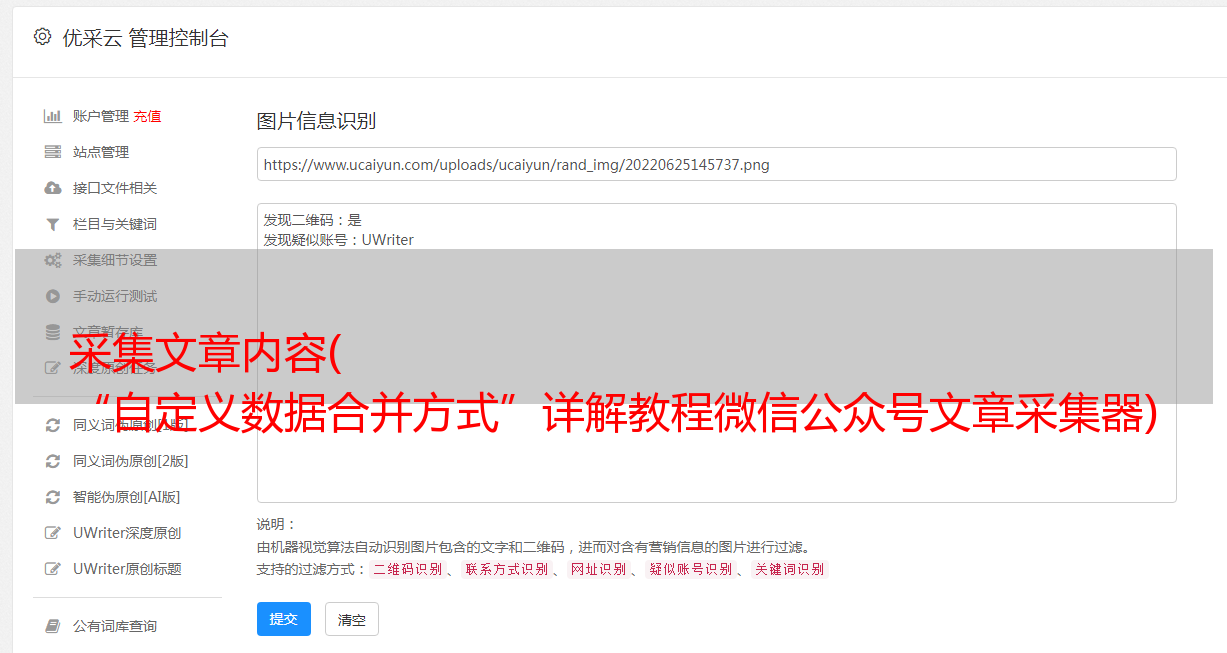Go to UWriter深度原创
Viewport: 1227px width, 653px height.
coord(127,533)
